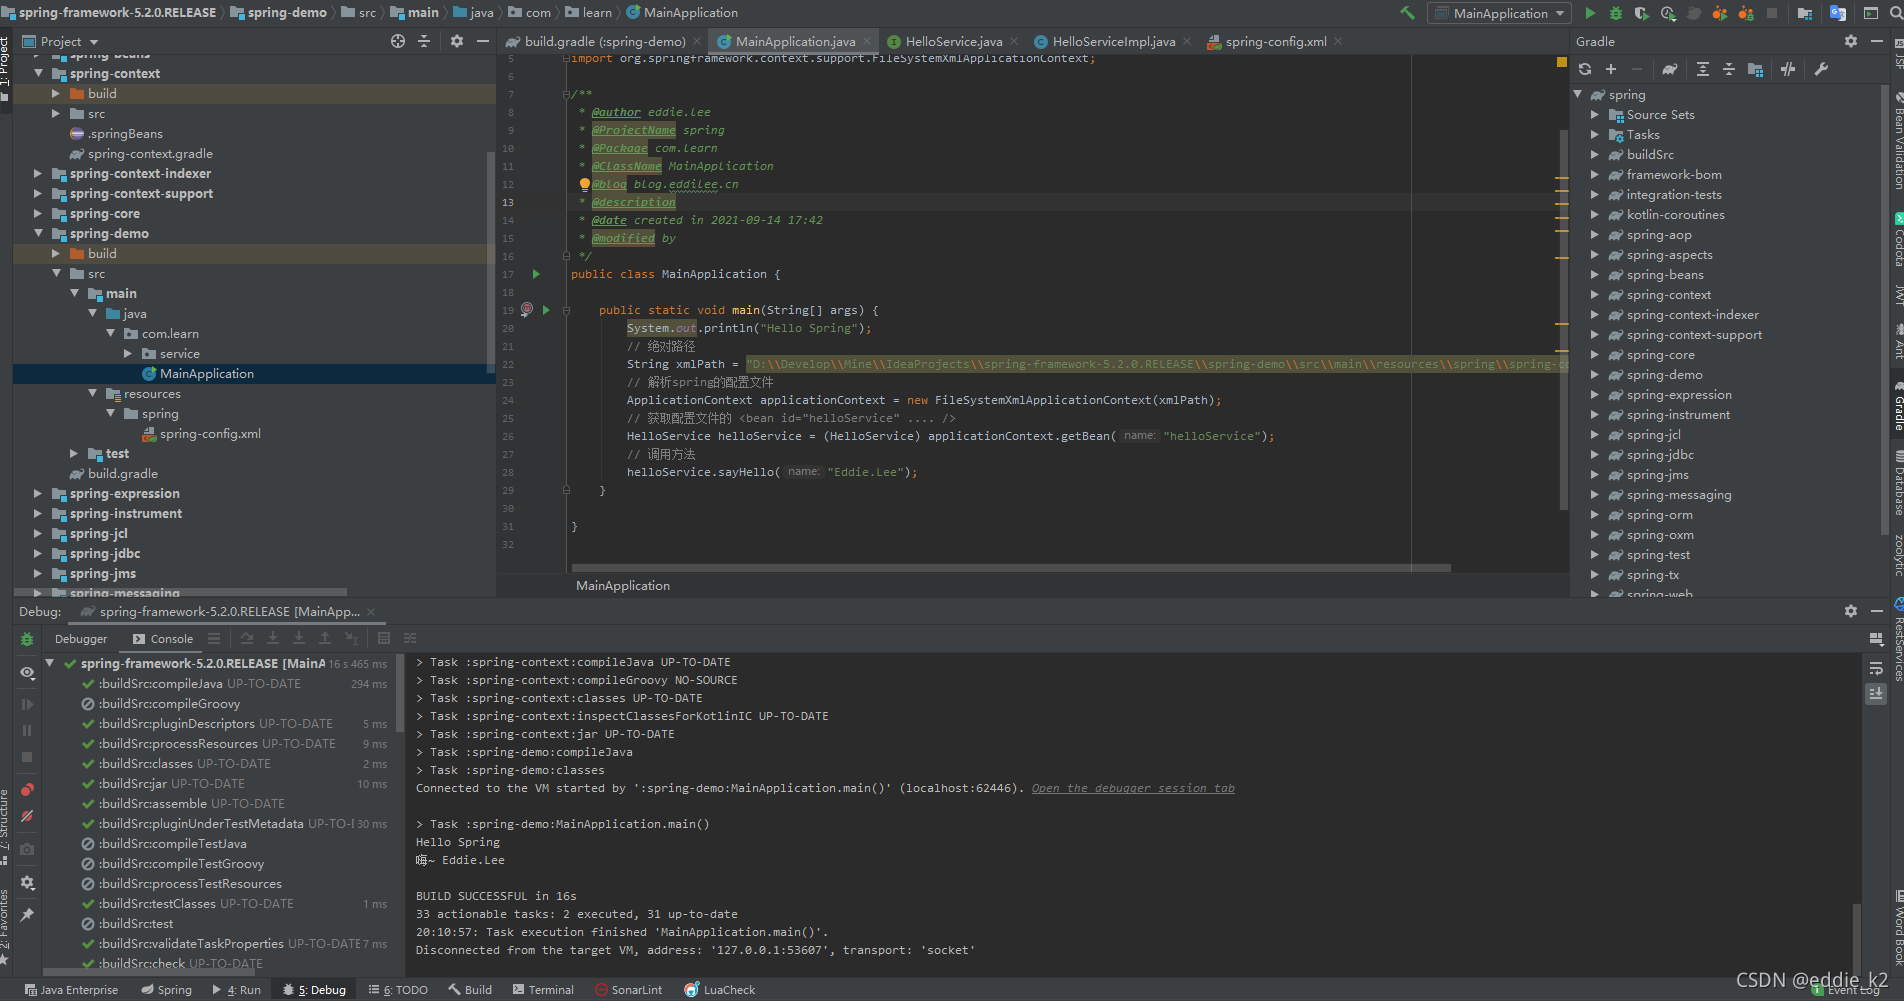Open the Gradle panel gear options
This screenshot has width=1904, height=1001.
[x=1851, y=41]
